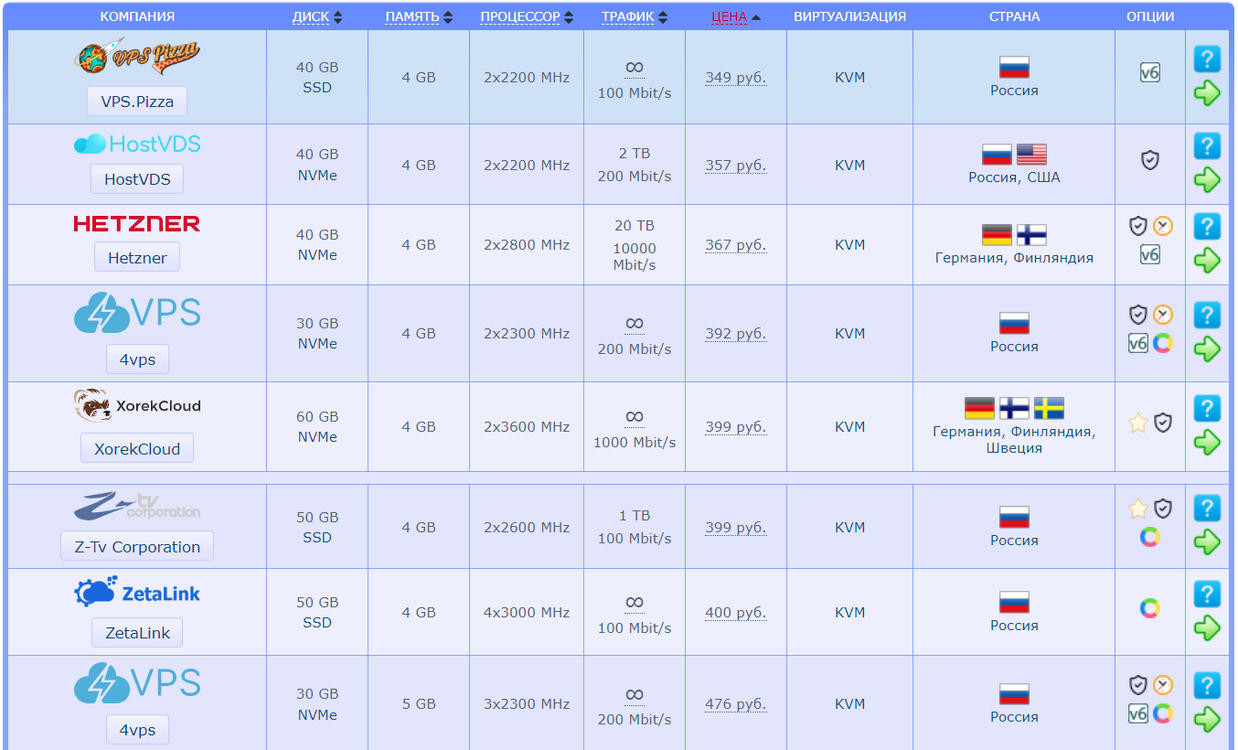The height and width of the screenshot is (750, 1238).
Task: Click shield icon in HostVDS row
Action: (1150, 160)
